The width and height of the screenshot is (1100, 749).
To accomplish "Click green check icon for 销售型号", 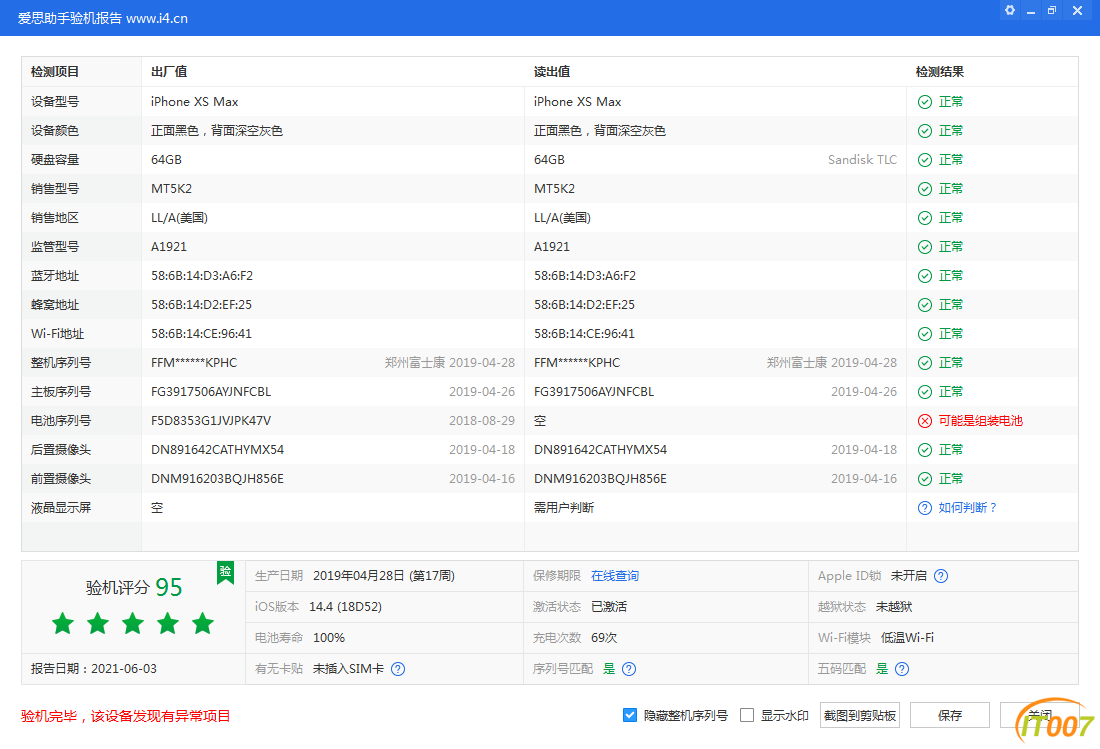I will (x=925, y=189).
